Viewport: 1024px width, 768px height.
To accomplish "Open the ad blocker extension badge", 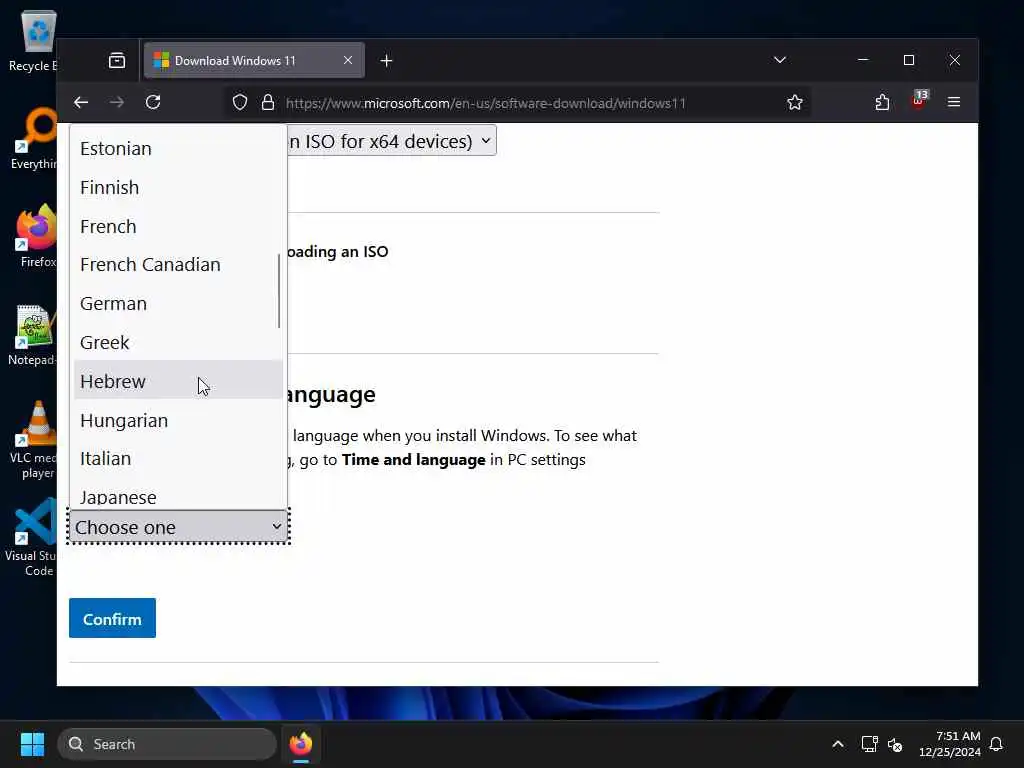I will coord(919,100).
